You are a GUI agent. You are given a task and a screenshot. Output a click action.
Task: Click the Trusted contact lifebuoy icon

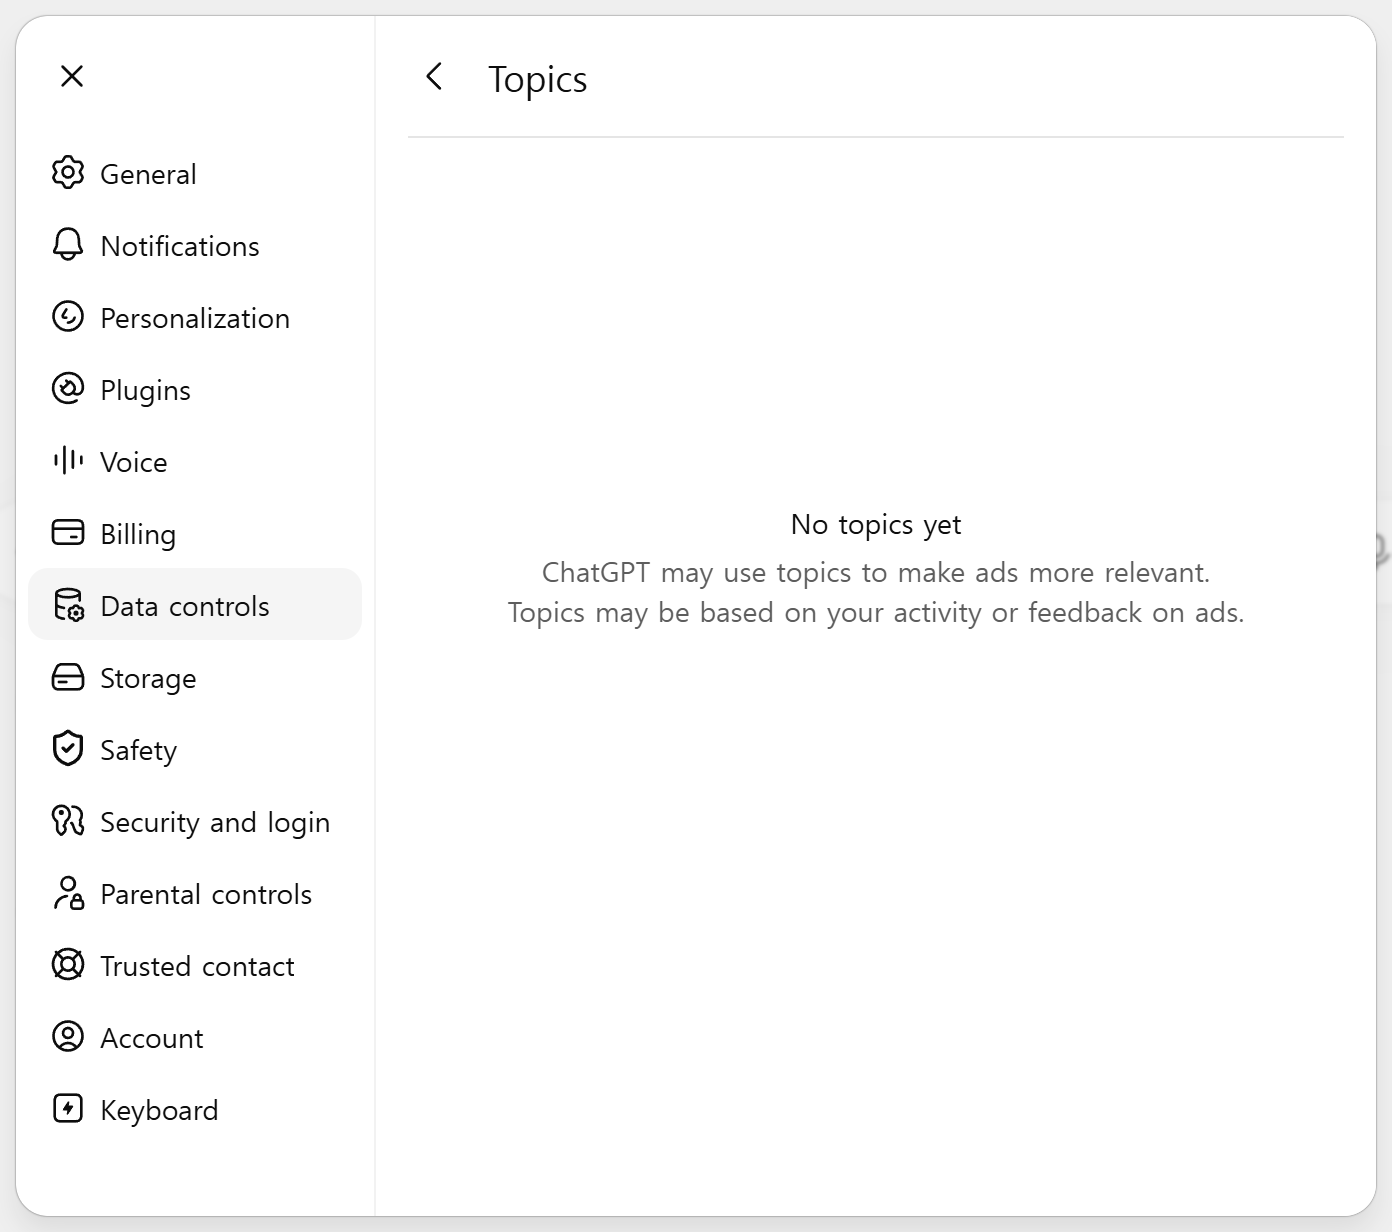(68, 965)
